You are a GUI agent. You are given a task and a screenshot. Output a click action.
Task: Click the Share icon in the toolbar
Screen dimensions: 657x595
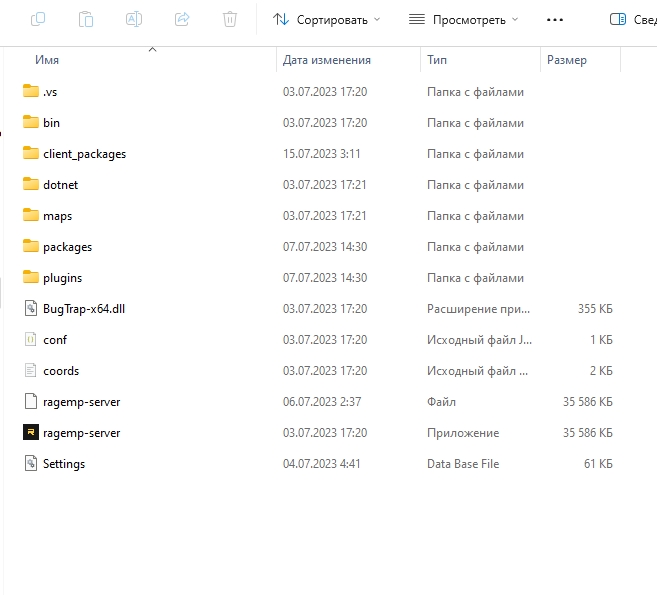182,19
